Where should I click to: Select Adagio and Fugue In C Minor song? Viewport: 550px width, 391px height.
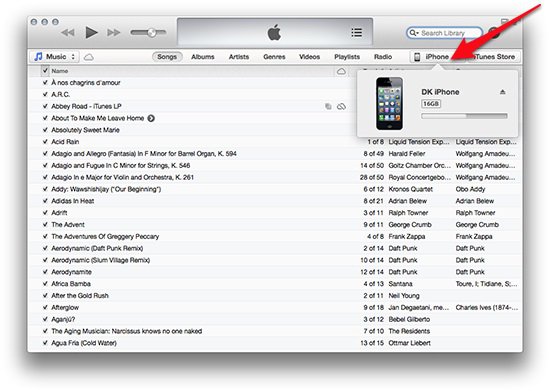121,166
